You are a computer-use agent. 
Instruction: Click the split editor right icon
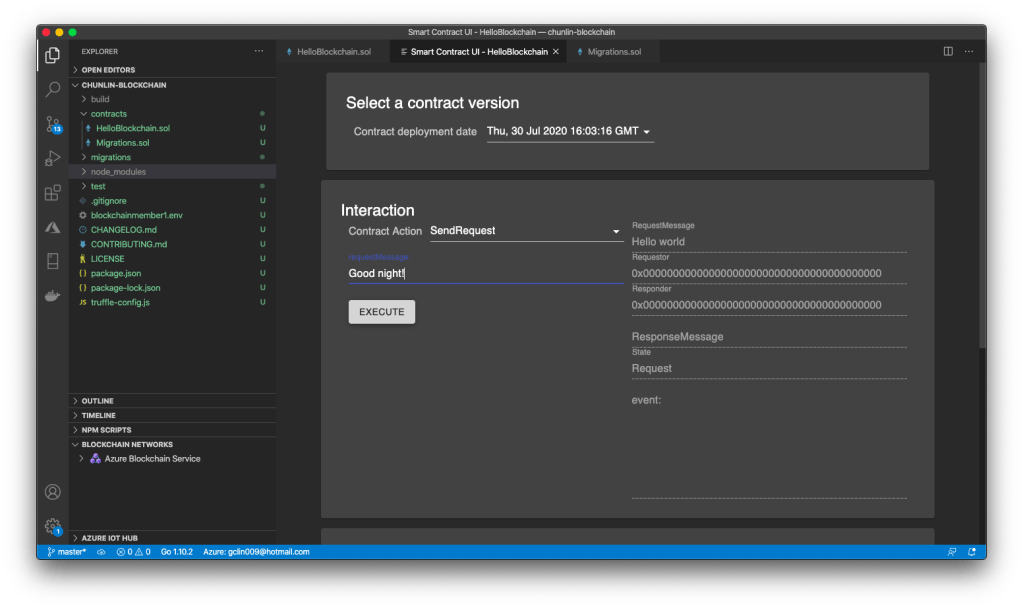click(x=948, y=51)
